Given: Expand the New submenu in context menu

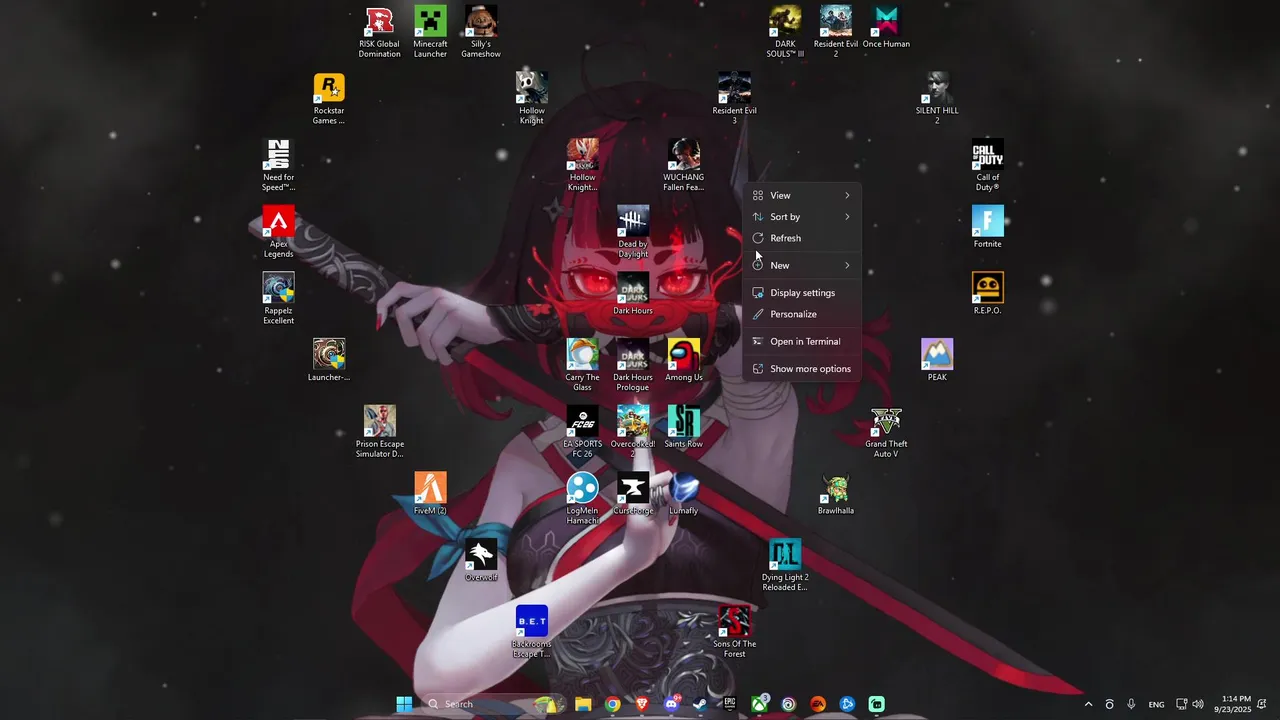Looking at the screenshot, I should [802, 265].
